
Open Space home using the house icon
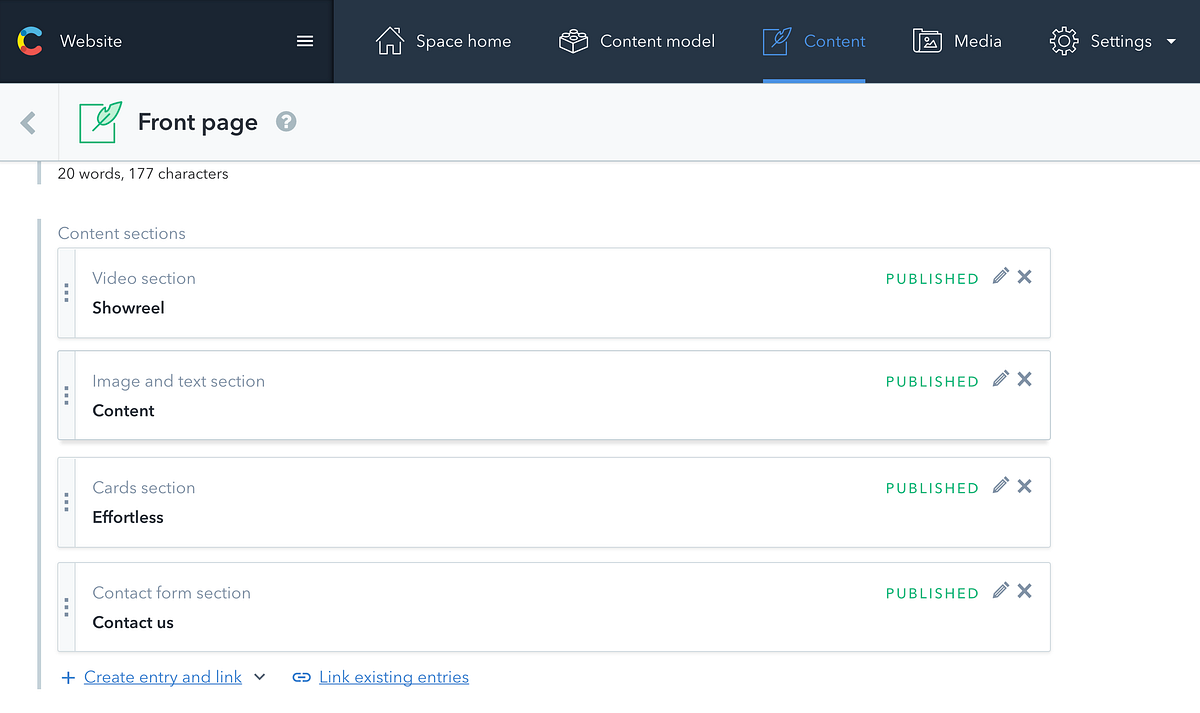point(389,41)
